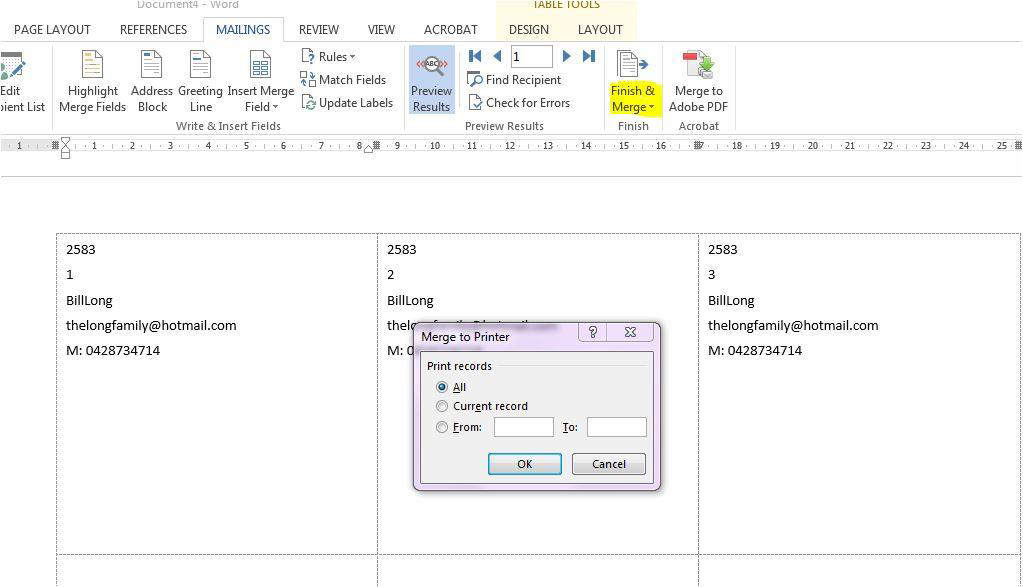Viewport: 1023px width, 587px height.
Task: Jump to last record arrow
Action: pos(589,56)
